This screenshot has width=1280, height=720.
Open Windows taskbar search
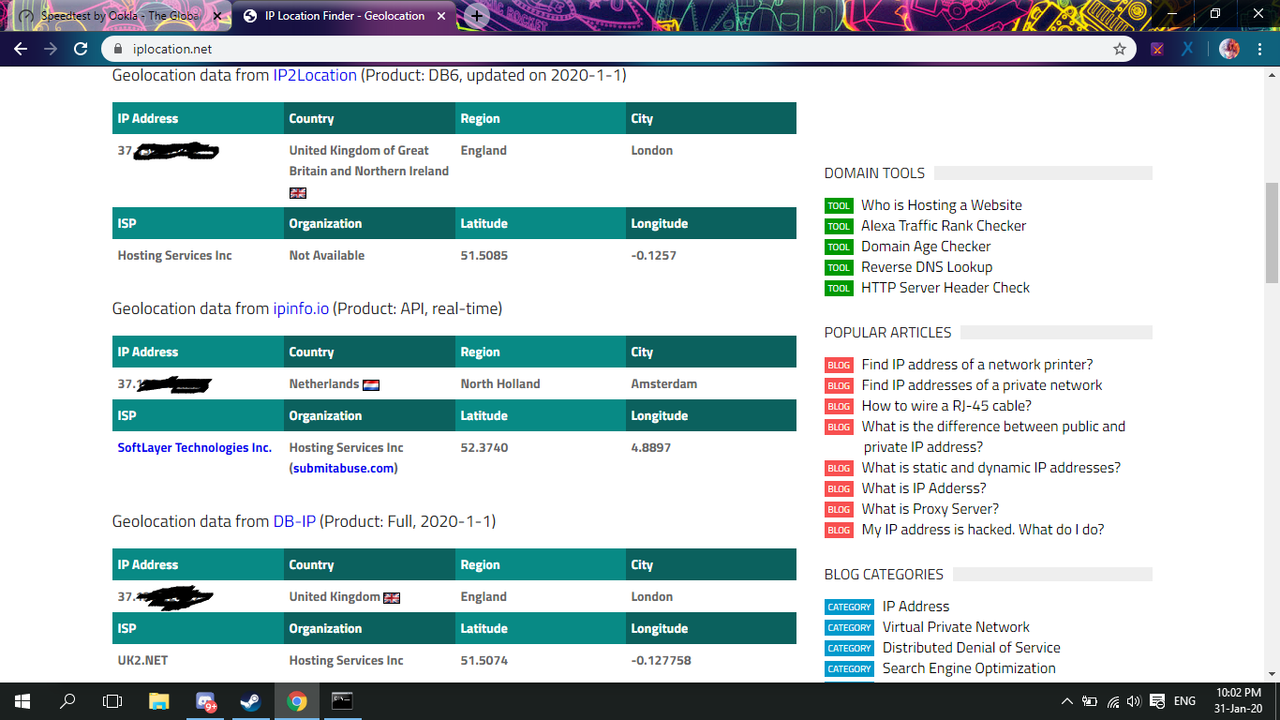[68, 701]
